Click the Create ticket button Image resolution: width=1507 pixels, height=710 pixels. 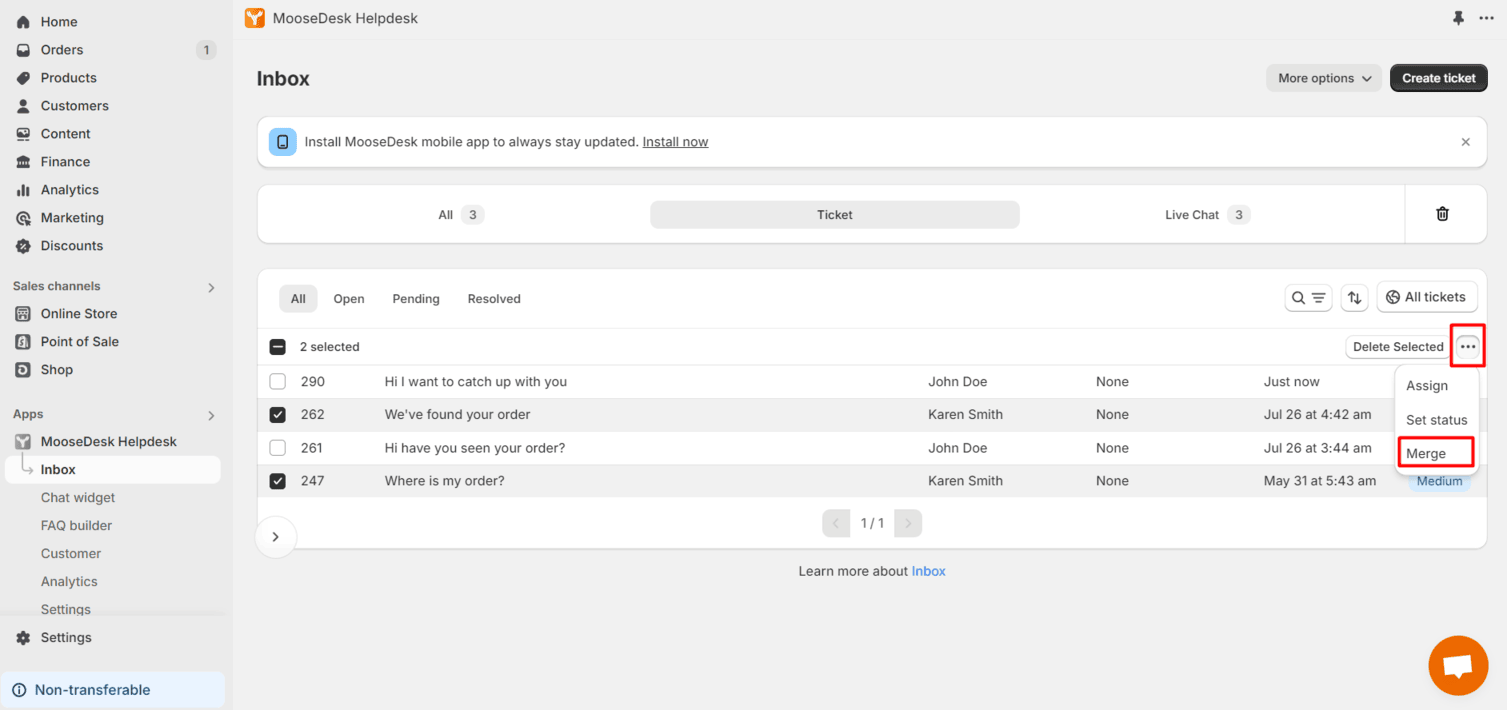1439,78
